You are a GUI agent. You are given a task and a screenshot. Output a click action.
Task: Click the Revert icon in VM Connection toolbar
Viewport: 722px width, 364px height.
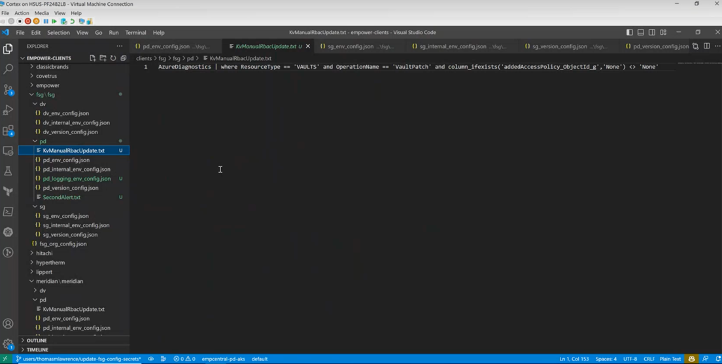[x=72, y=21]
